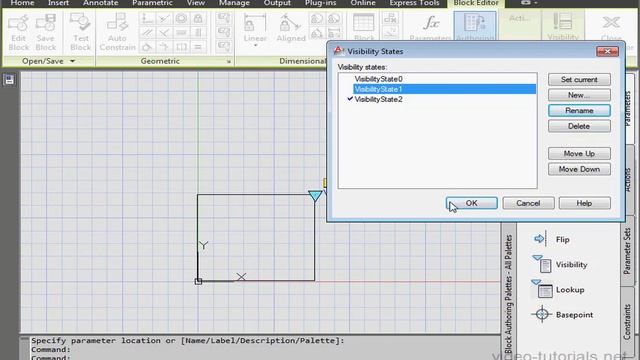Click the Edit Block ribbon icon
The image size is (640, 360).
pos(18,32)
